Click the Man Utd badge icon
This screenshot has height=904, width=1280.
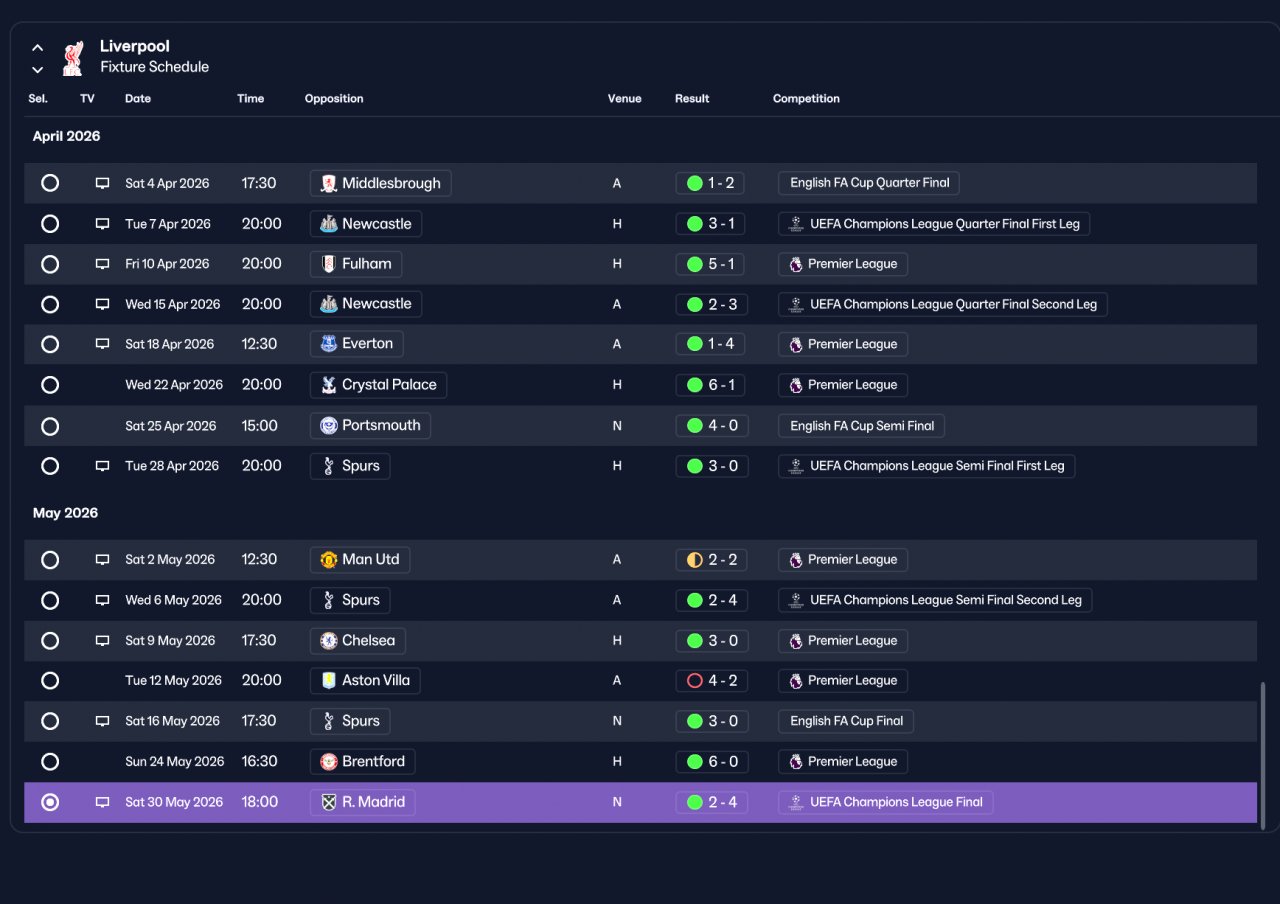click(329, 560)
